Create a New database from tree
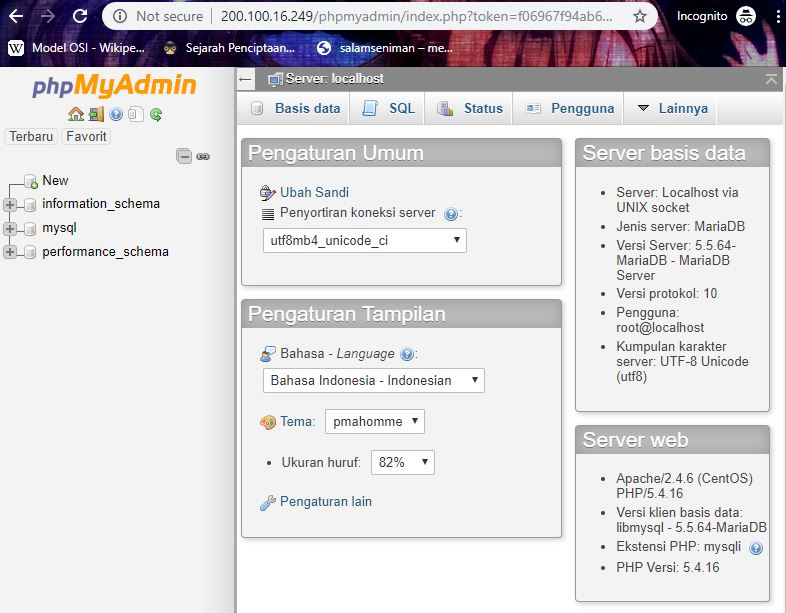Image resolution: width=786 pixels, height=613 pixels. pos(55,180)
